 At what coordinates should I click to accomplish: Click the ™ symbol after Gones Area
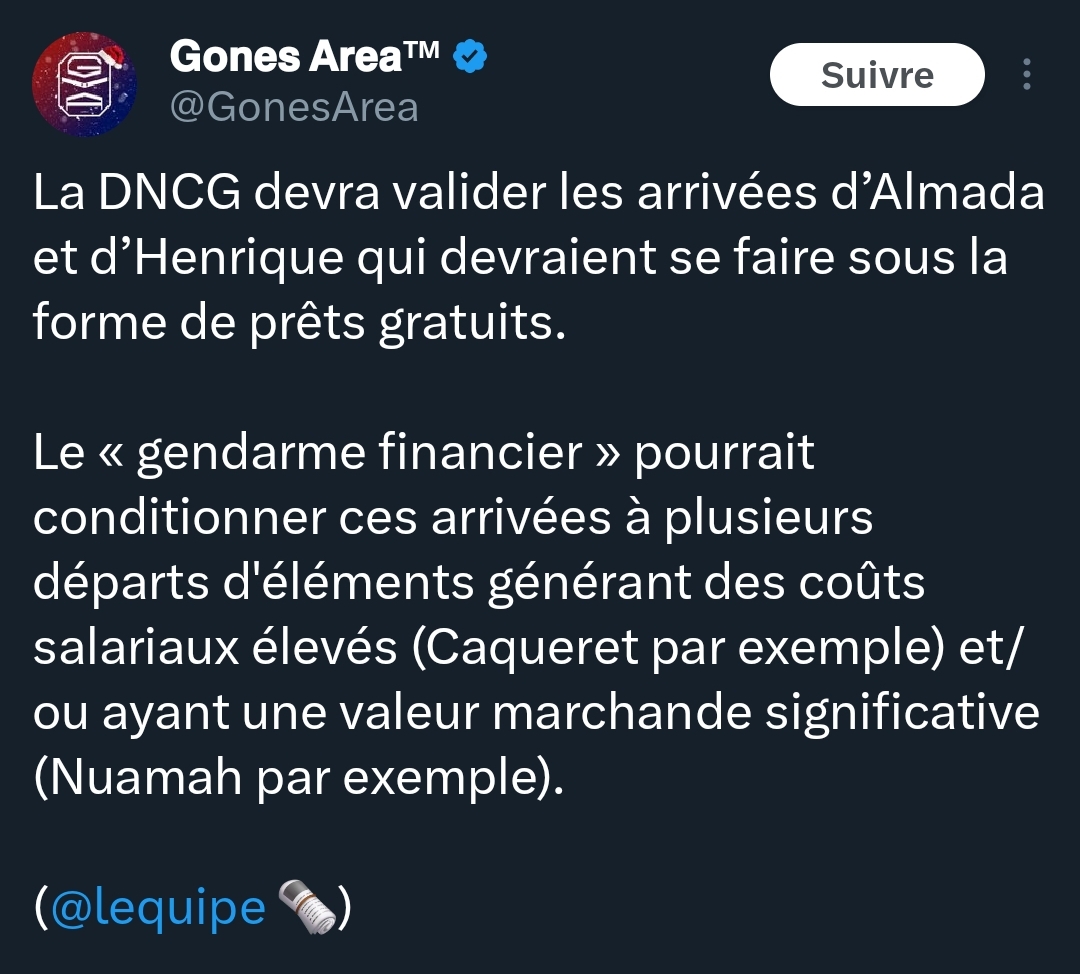(420, 50)
